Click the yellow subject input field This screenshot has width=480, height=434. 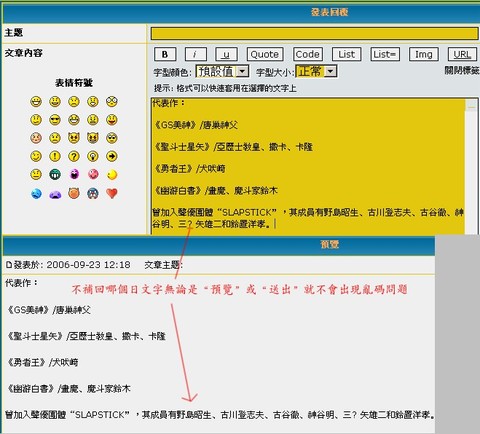[x=314, y=33]
